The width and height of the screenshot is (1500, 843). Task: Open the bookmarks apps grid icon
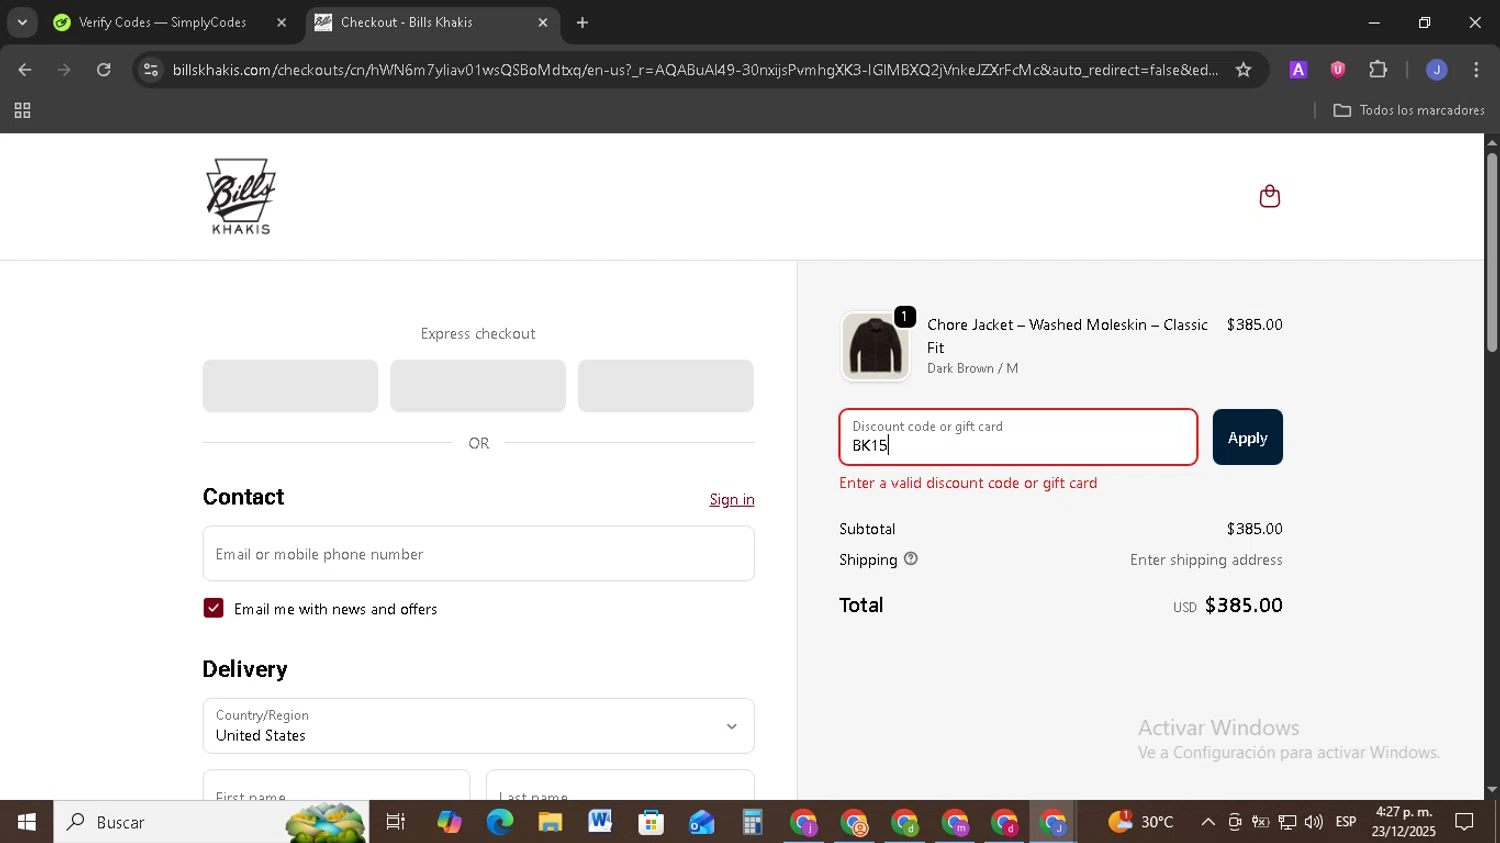(22, 111)
